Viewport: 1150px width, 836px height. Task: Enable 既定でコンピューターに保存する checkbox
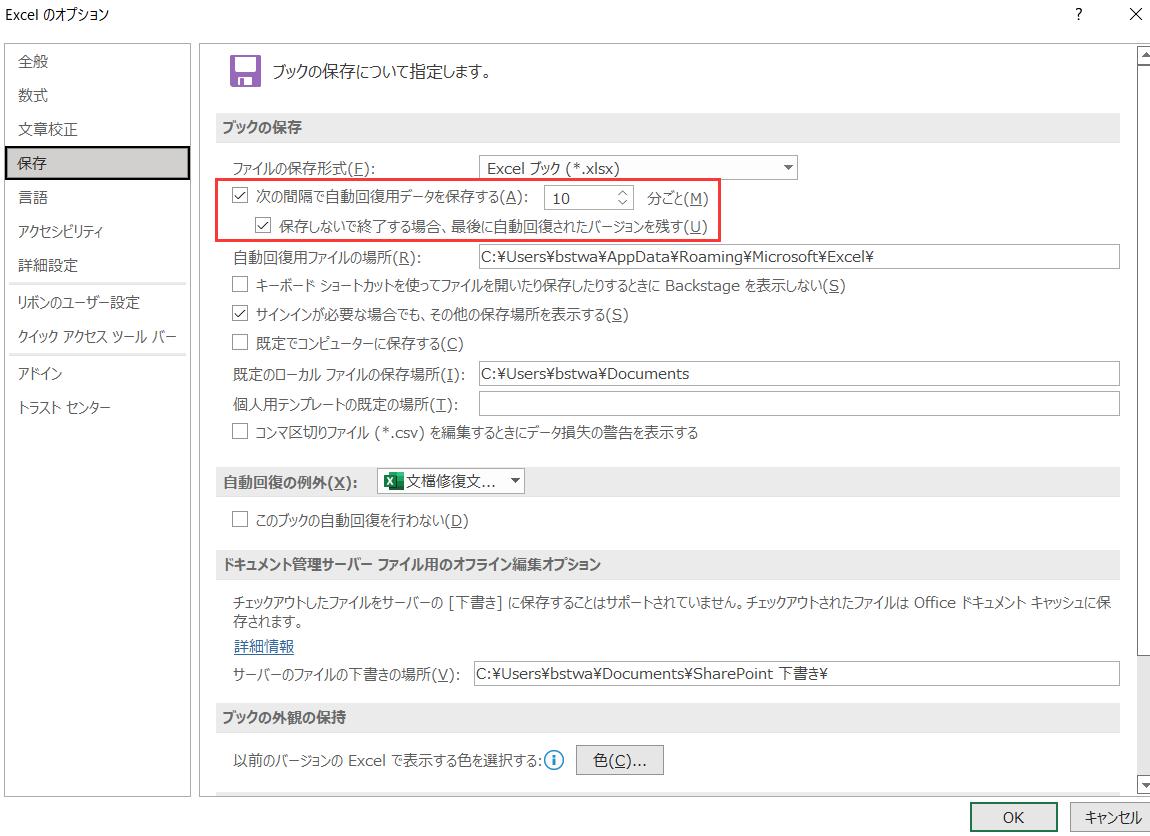[x=240, y=342]
